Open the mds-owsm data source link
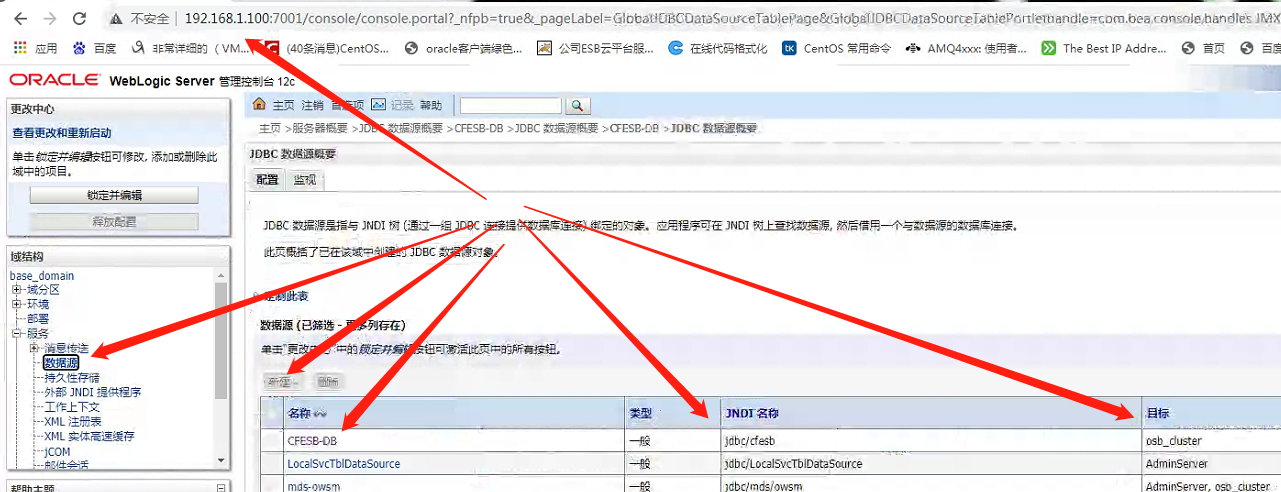Image resolution: width=1281 pixels, height=492 pixels. 315,487
